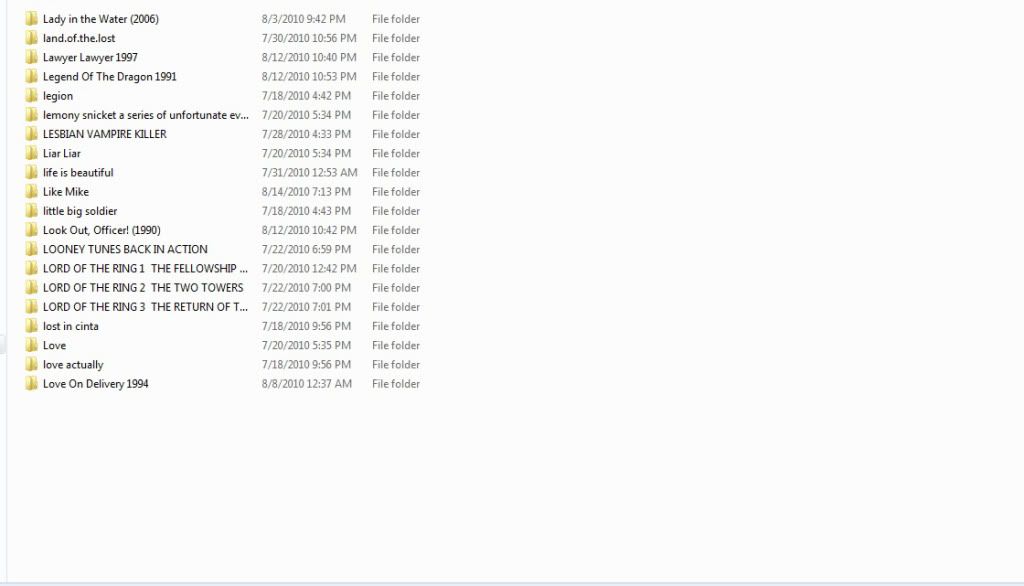Image resolution: width=1024 pixels, height=586 pixels.
Task: Select the 'Liar Liar' folder name
Action: pyautogui.click(x=62, y=154)
